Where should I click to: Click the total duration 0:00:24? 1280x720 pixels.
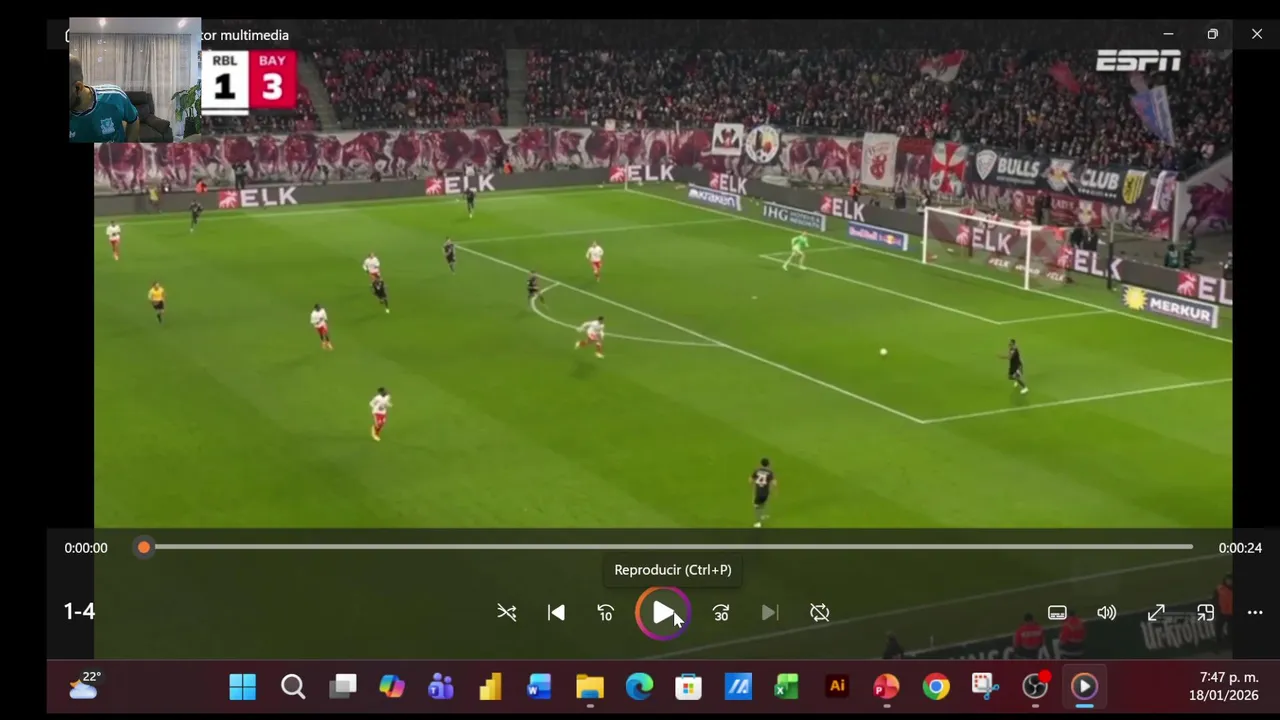[1240, 548]
